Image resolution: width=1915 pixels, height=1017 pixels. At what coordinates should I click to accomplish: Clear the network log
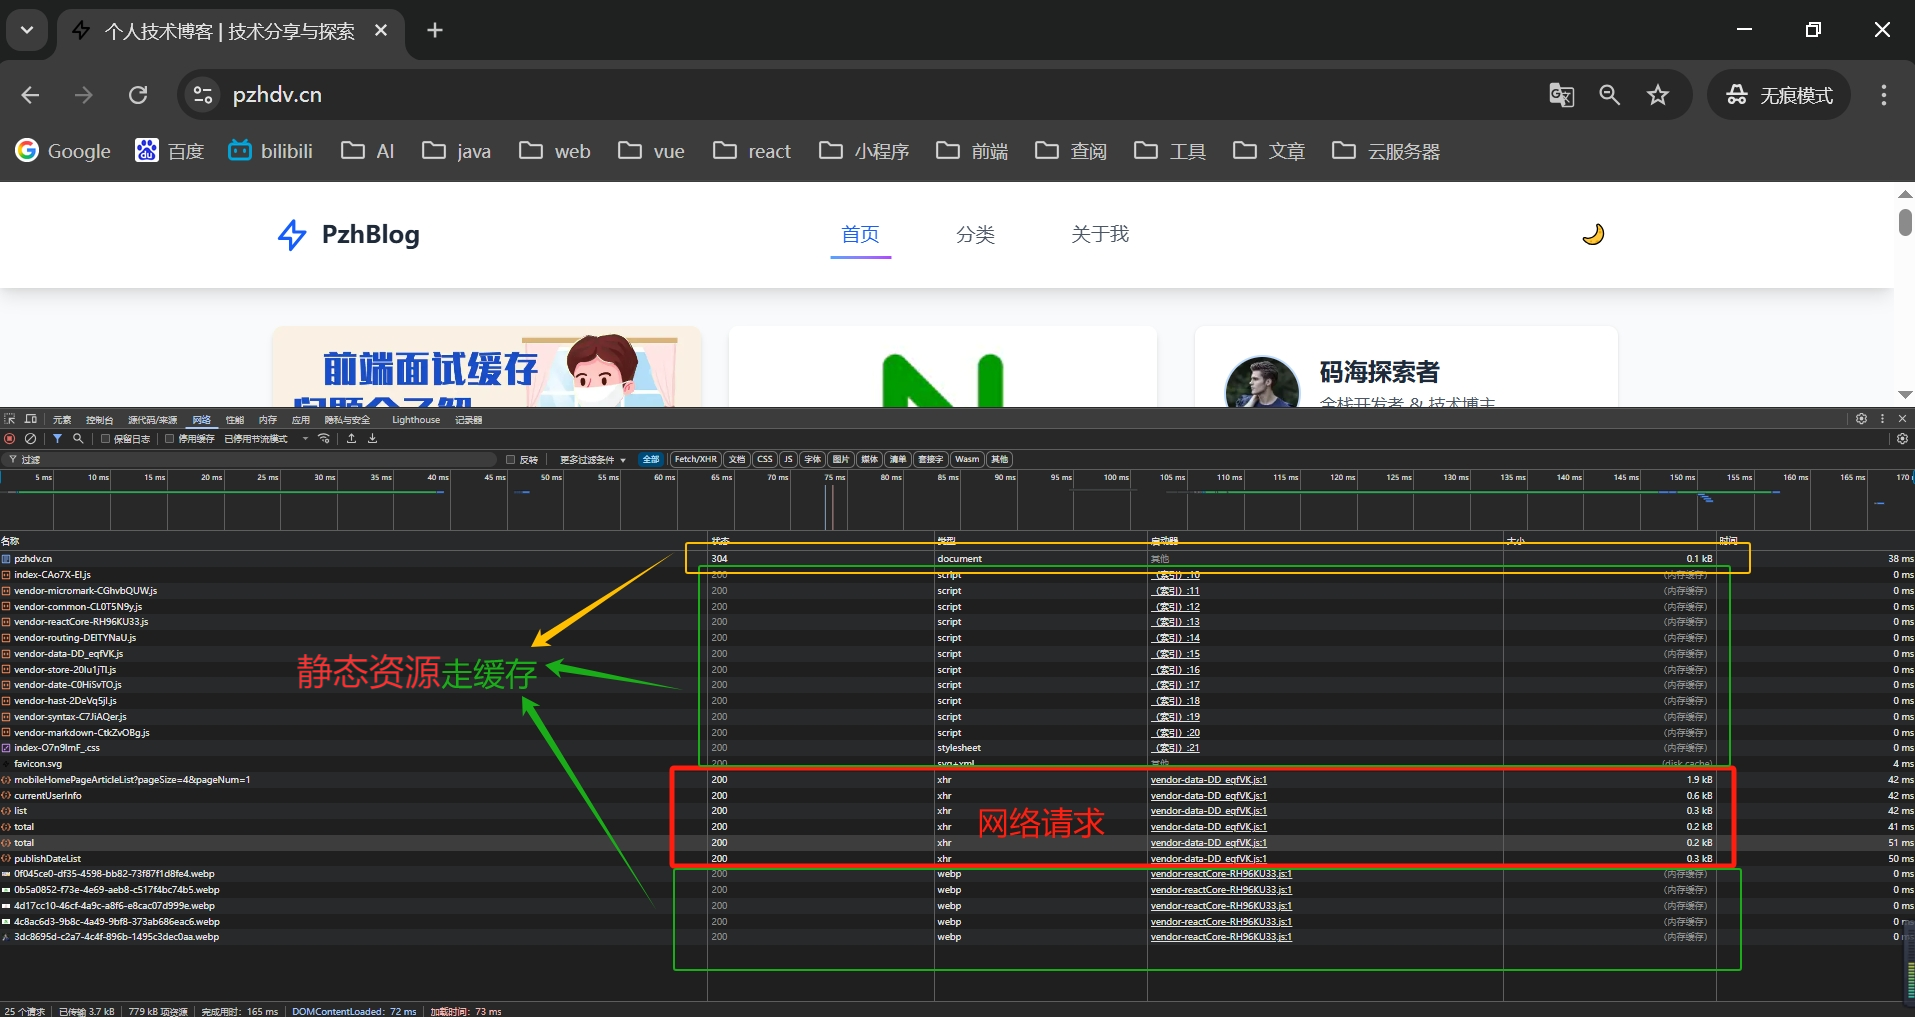tap(31, 439)
